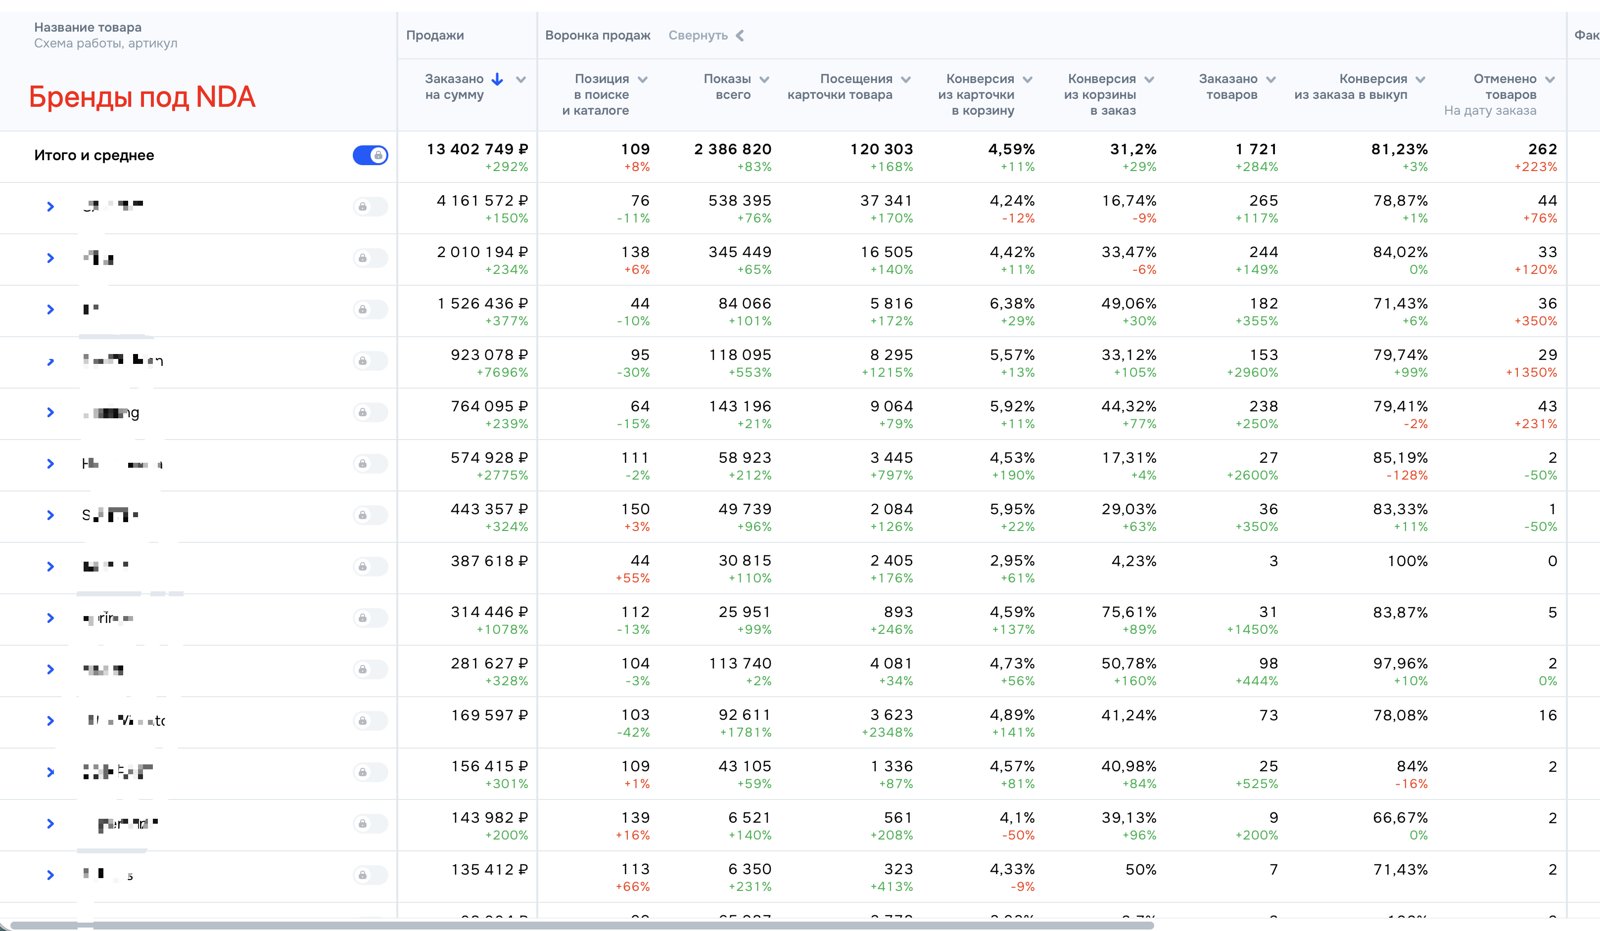1600x931 pixels.
Task: Collapse the funnel with the Свернуть link
Action: [706, 35]
